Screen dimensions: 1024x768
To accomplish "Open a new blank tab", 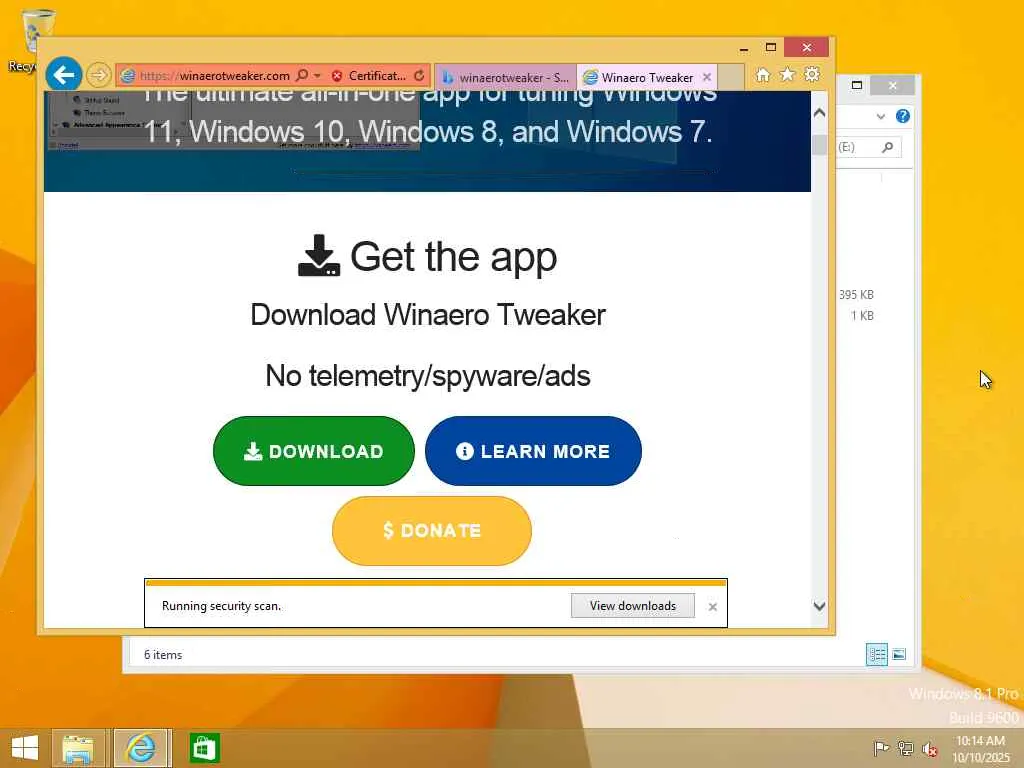I will pyautogui.click(x=731, y=77).
